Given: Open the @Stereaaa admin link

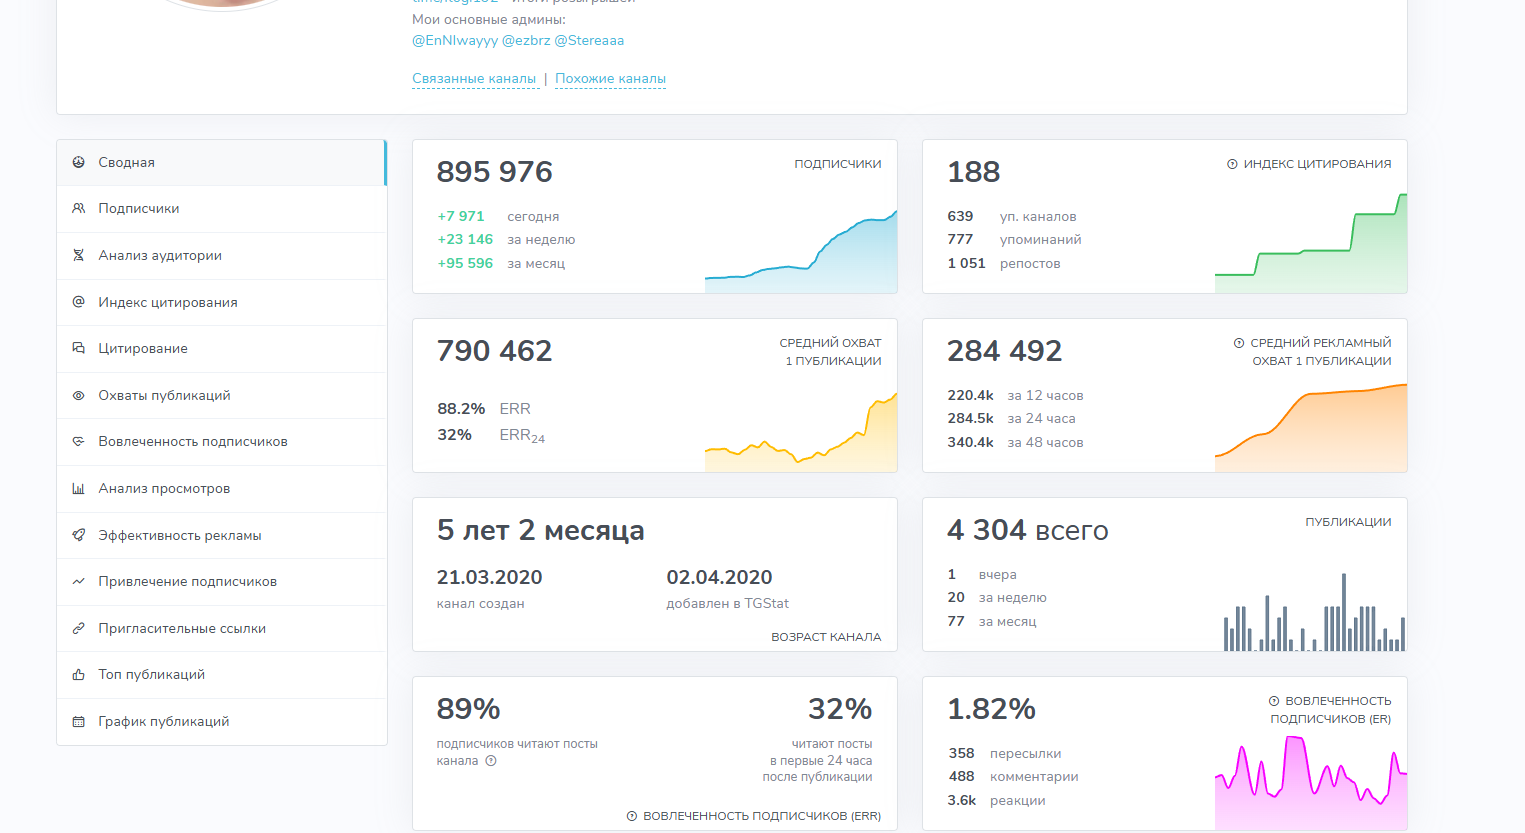Looking at the screenshot, I should 589,40.
